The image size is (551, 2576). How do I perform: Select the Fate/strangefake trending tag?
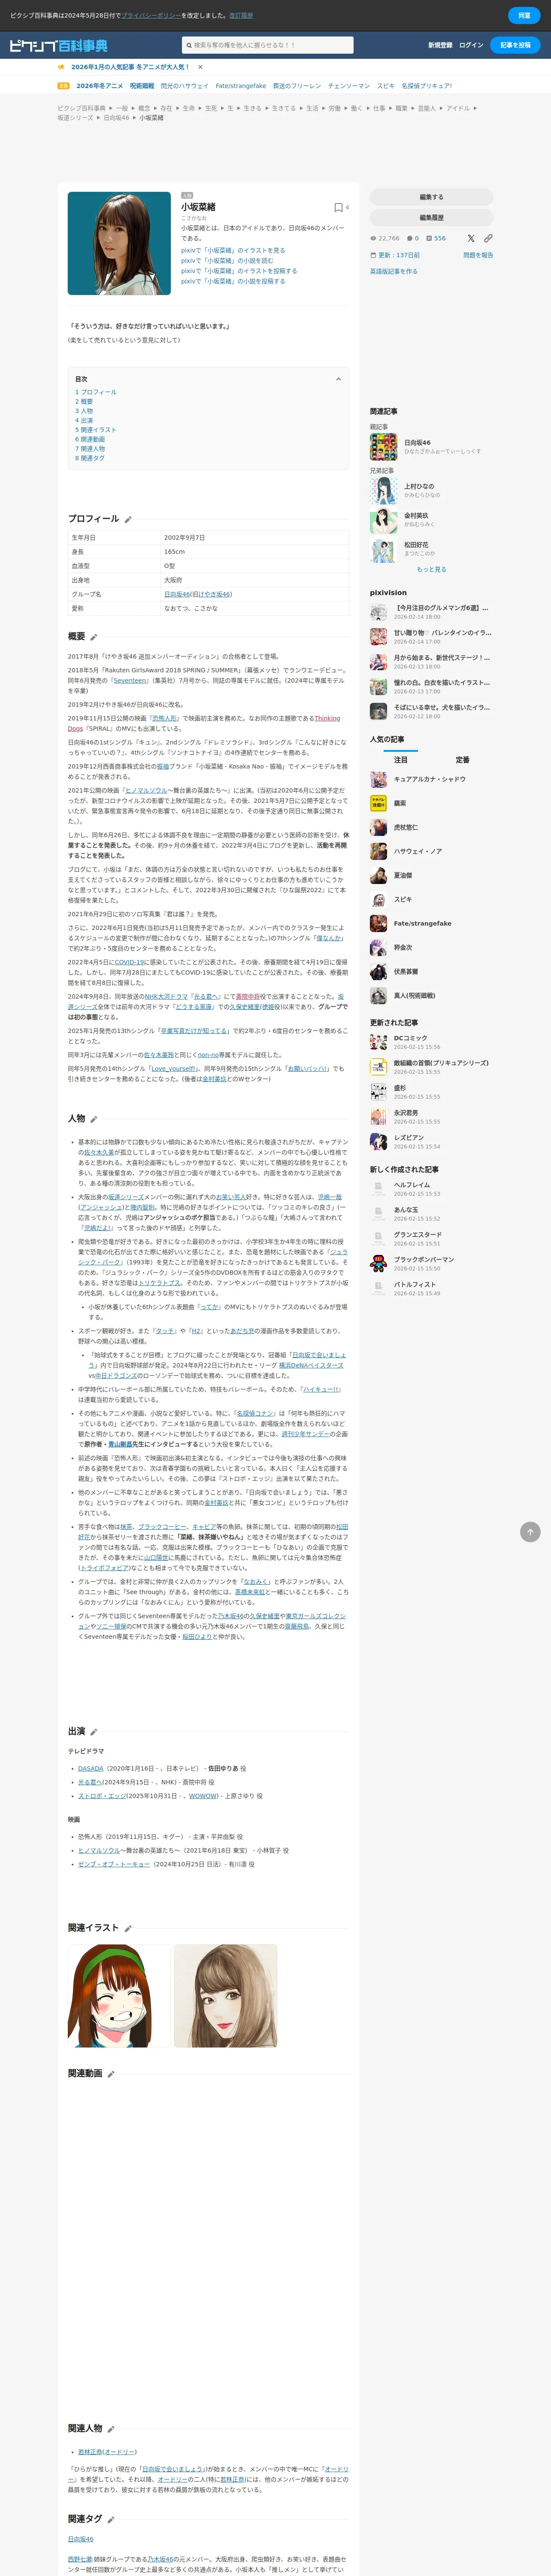pos(241,86)
